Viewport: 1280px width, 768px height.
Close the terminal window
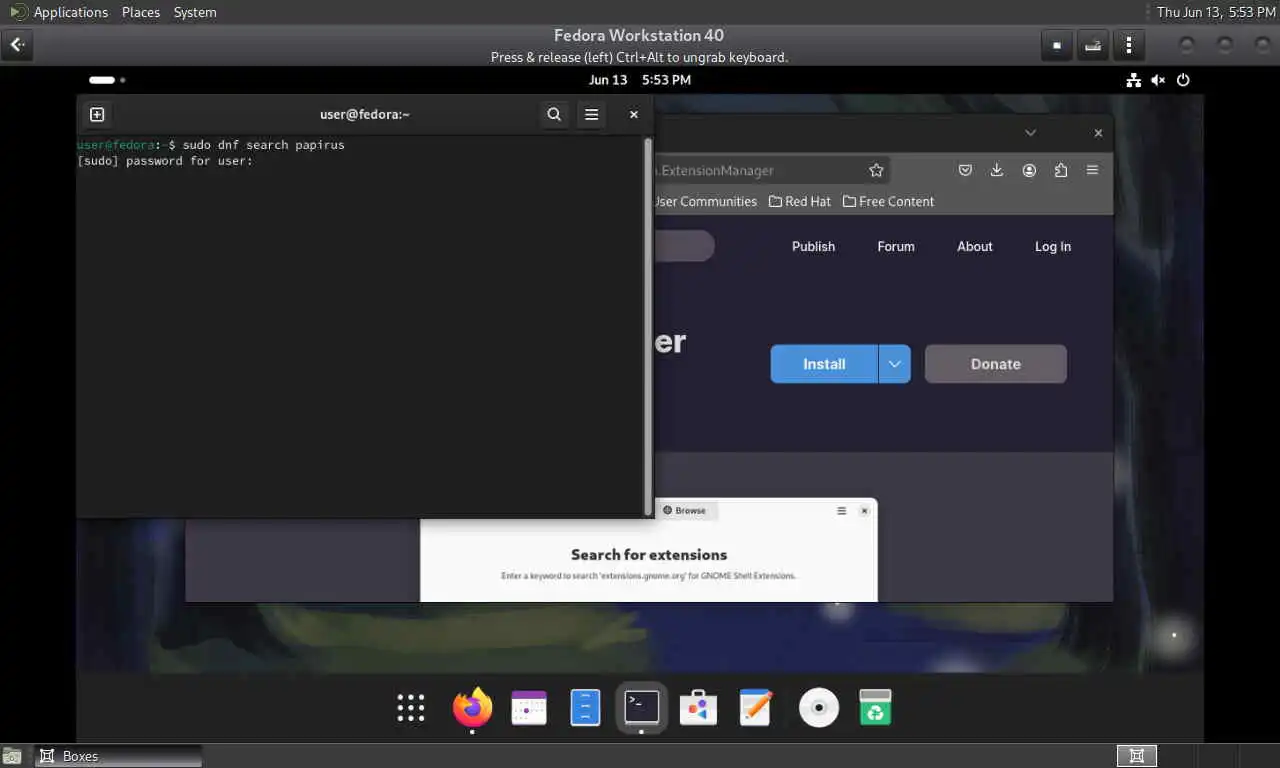pyautogui.click(x=633, y=114)
